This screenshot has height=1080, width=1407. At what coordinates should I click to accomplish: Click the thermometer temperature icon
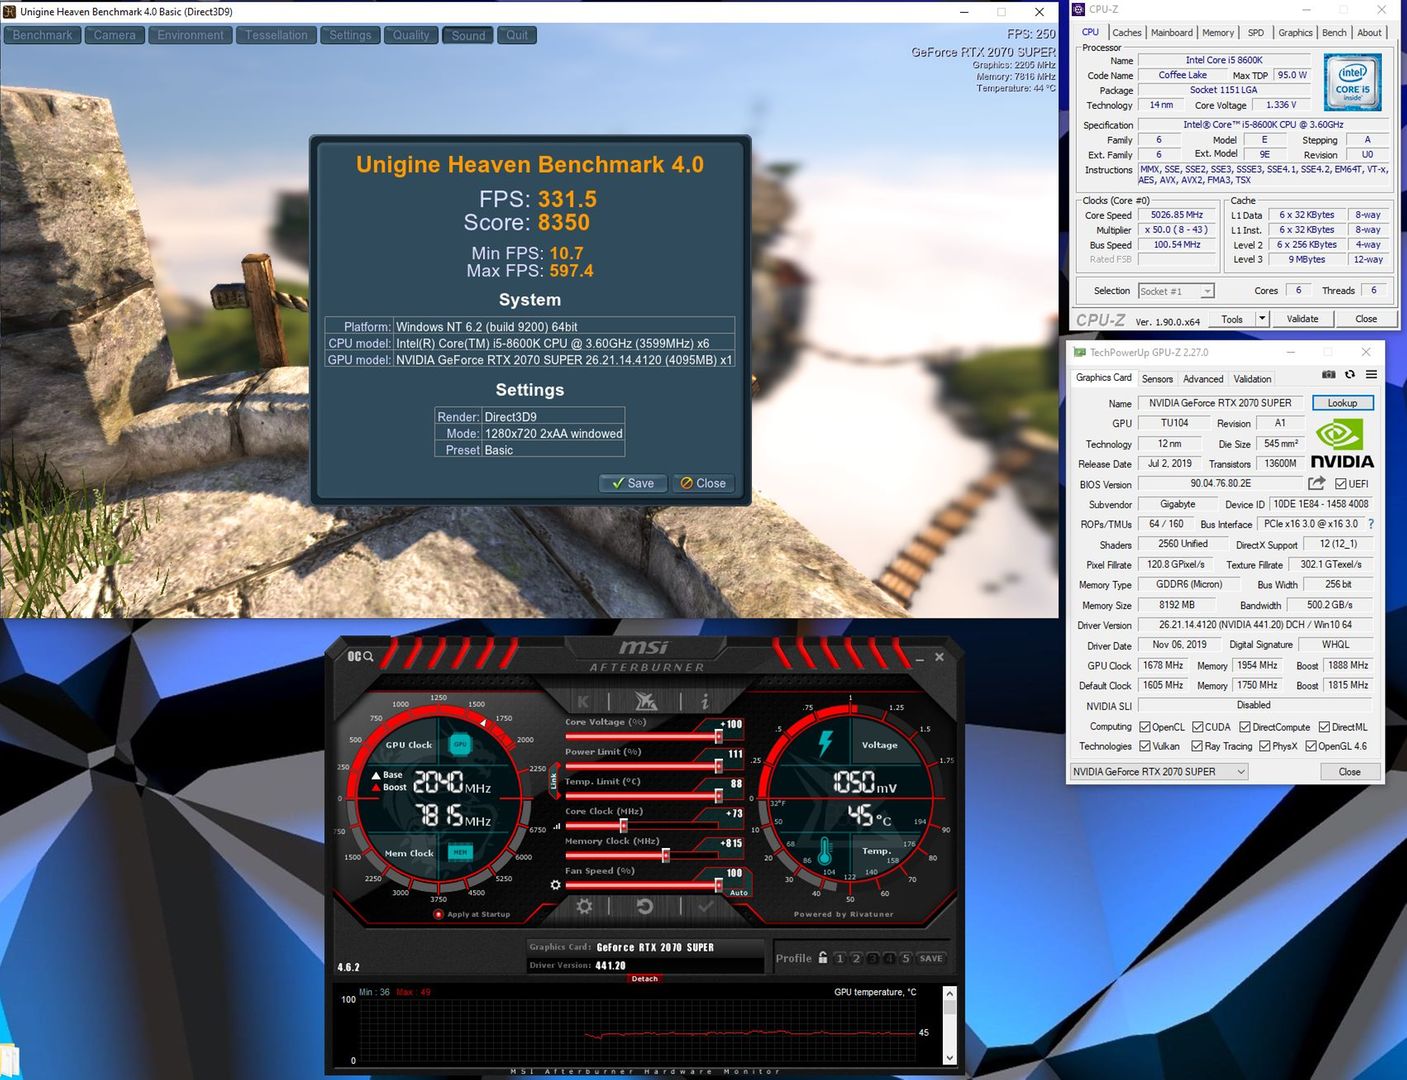(x=824, y=851)
